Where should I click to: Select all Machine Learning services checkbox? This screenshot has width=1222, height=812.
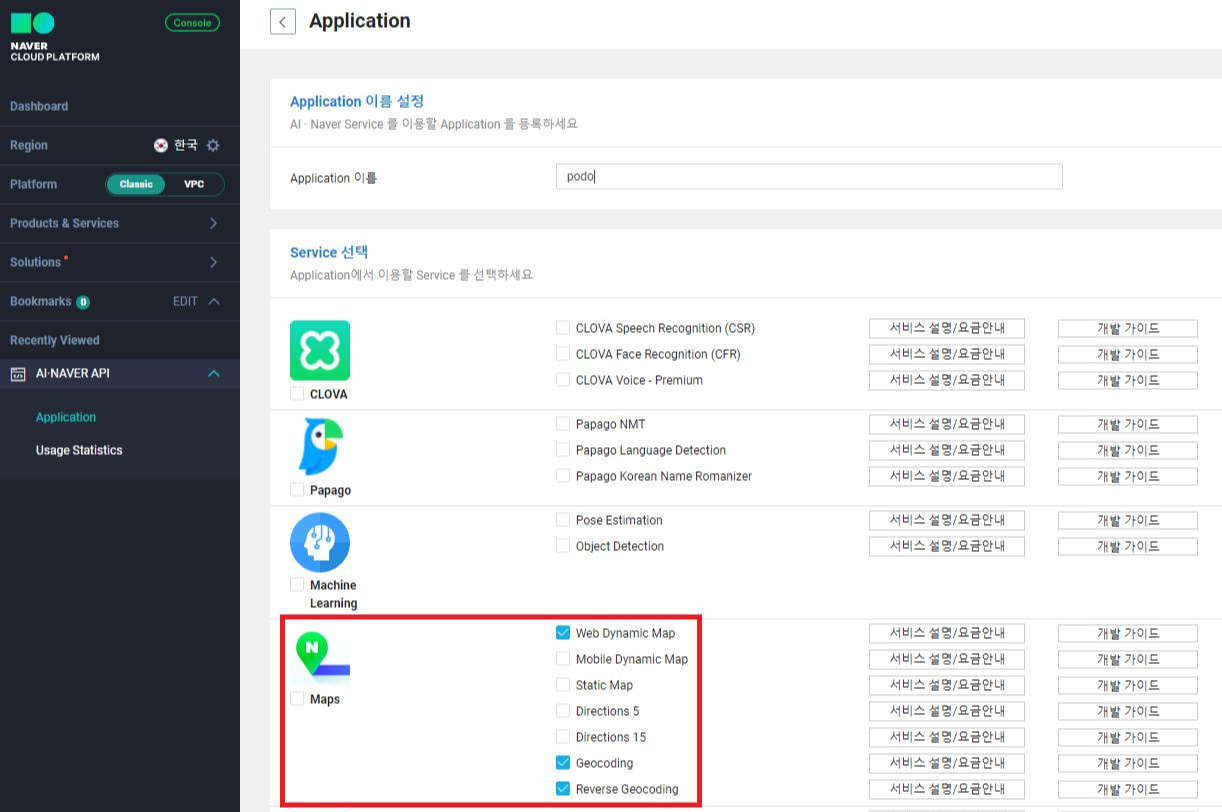tap(297, 585)
